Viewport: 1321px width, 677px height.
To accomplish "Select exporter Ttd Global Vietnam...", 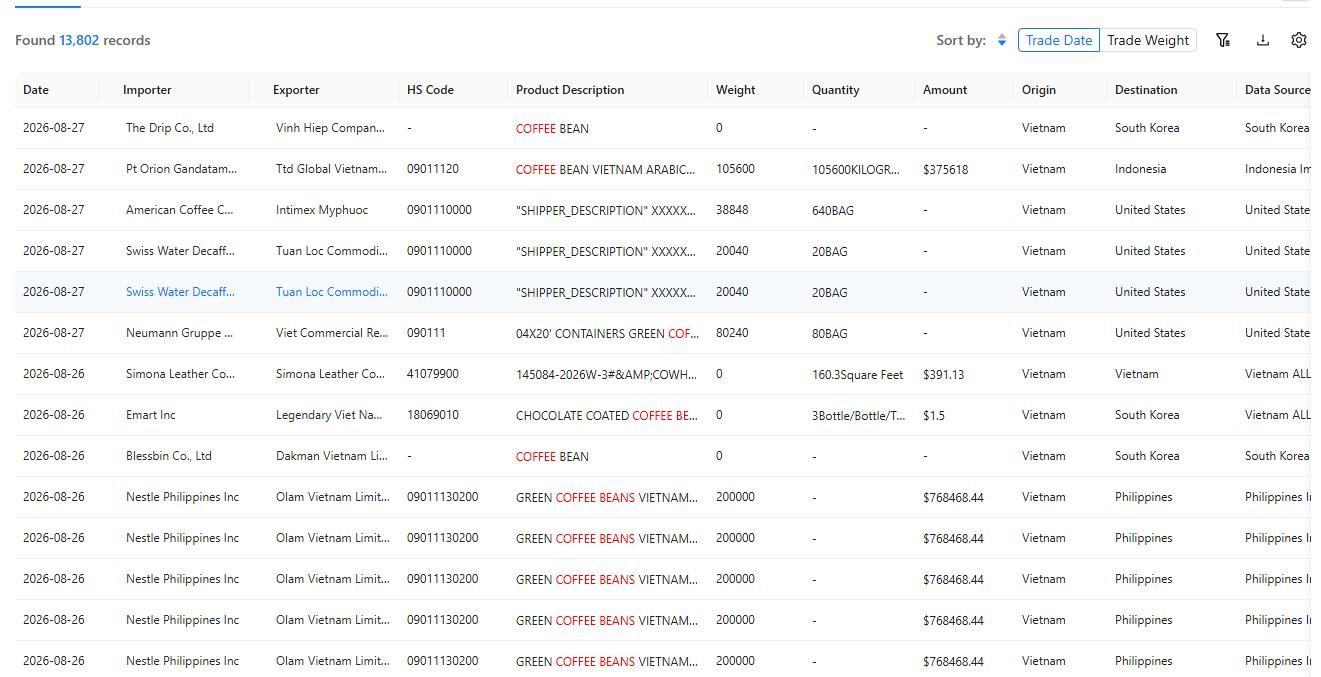I will coord(331,169).
